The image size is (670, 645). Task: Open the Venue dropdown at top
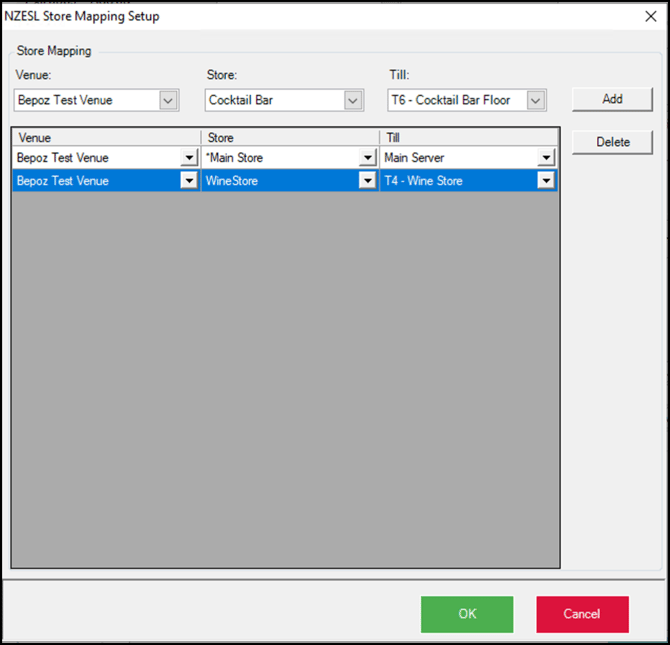point(168,100)
